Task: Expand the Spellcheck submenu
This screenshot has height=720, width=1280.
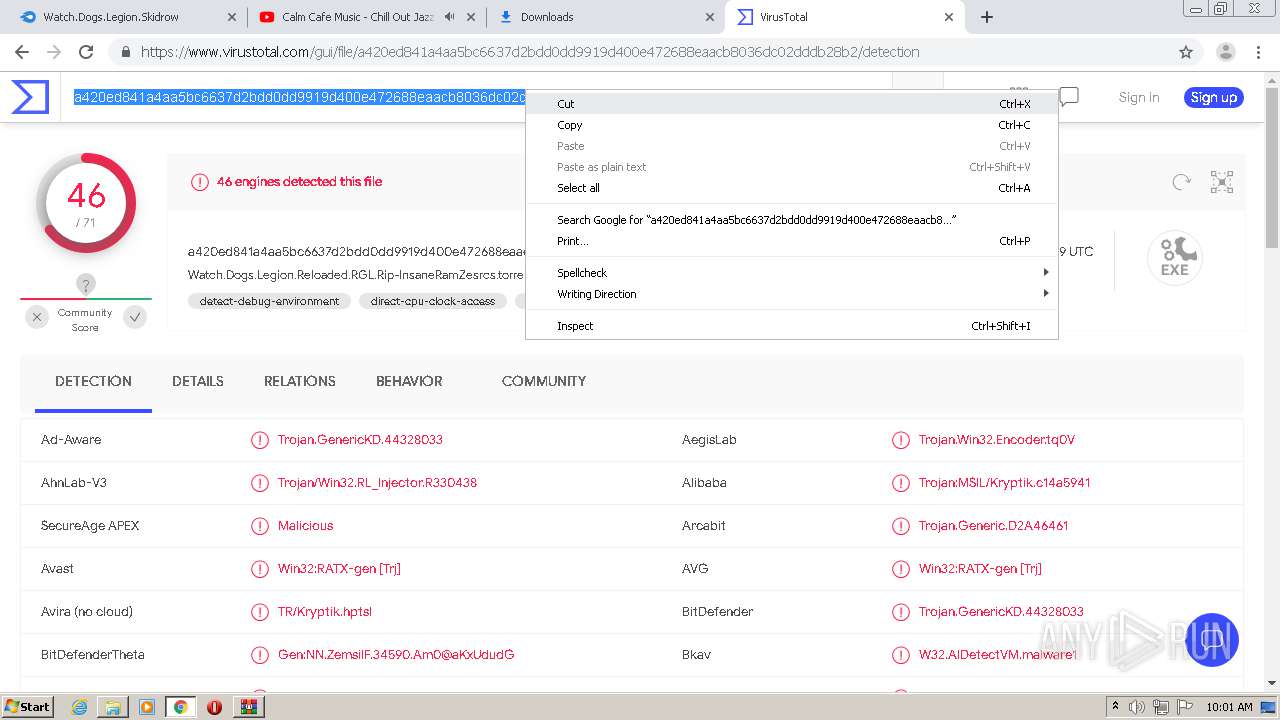Action: 792,273
